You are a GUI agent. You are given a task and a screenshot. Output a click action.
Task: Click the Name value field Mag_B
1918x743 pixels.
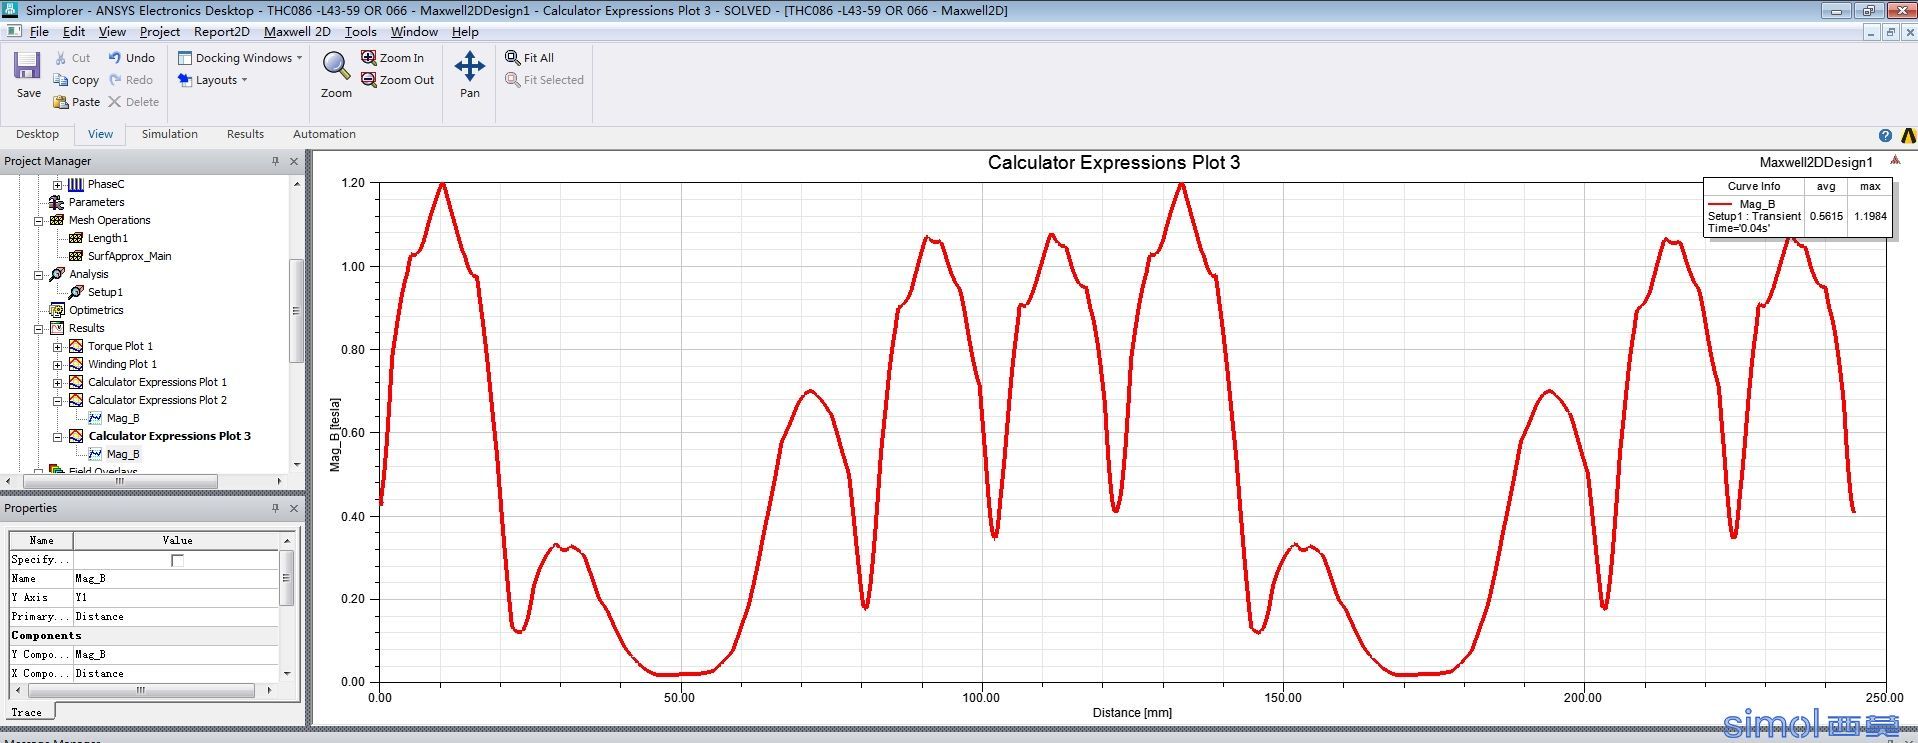pyautogui.click(x=174, y=578)
